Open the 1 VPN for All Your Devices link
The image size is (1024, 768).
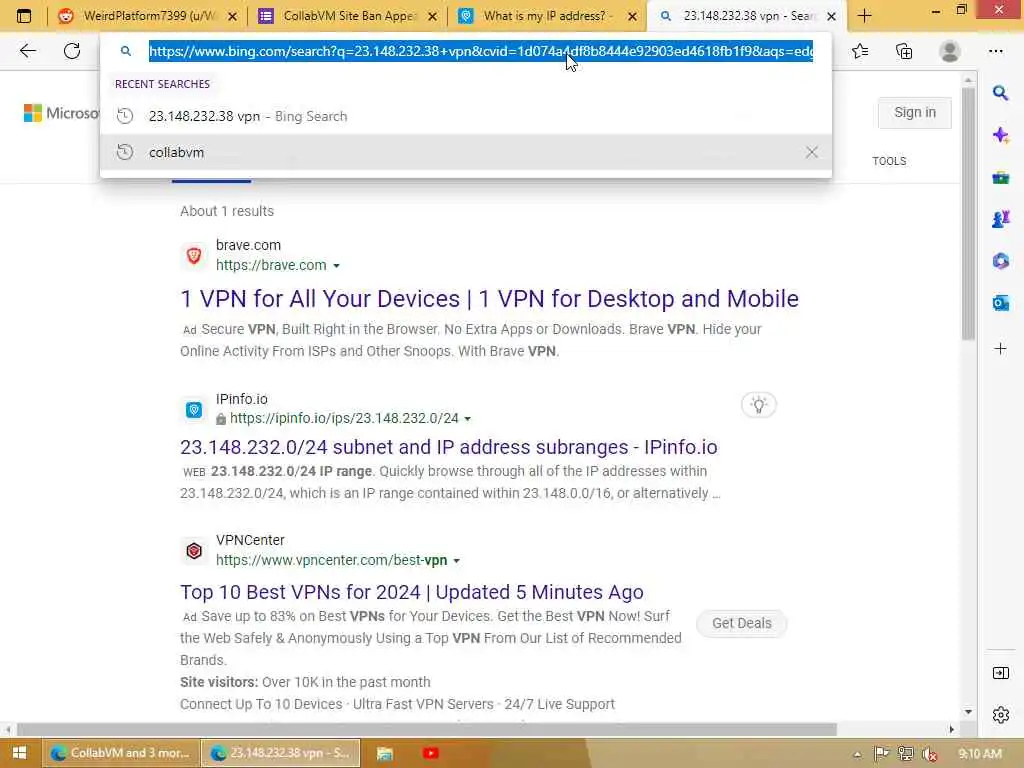click(x=489, y=299)
